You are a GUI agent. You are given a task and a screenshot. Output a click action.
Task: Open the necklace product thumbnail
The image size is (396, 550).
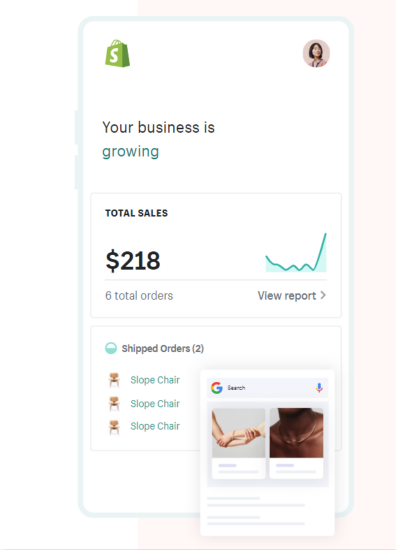[x=296, y=433]
